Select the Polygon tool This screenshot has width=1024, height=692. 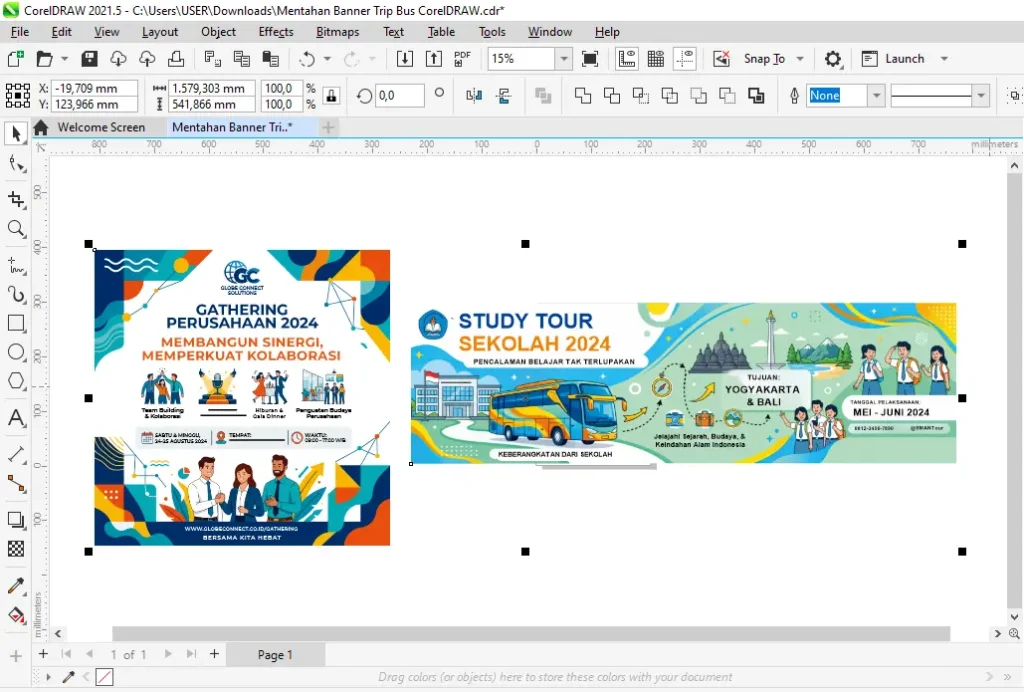click(16, 381)
